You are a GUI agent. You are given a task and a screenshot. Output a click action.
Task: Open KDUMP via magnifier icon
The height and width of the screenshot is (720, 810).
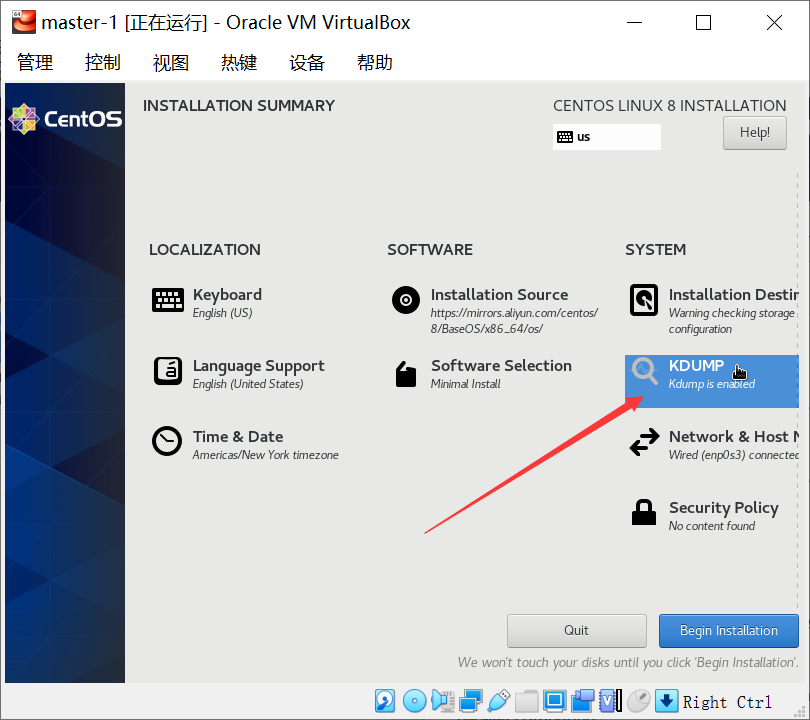[x=644, y=371]
